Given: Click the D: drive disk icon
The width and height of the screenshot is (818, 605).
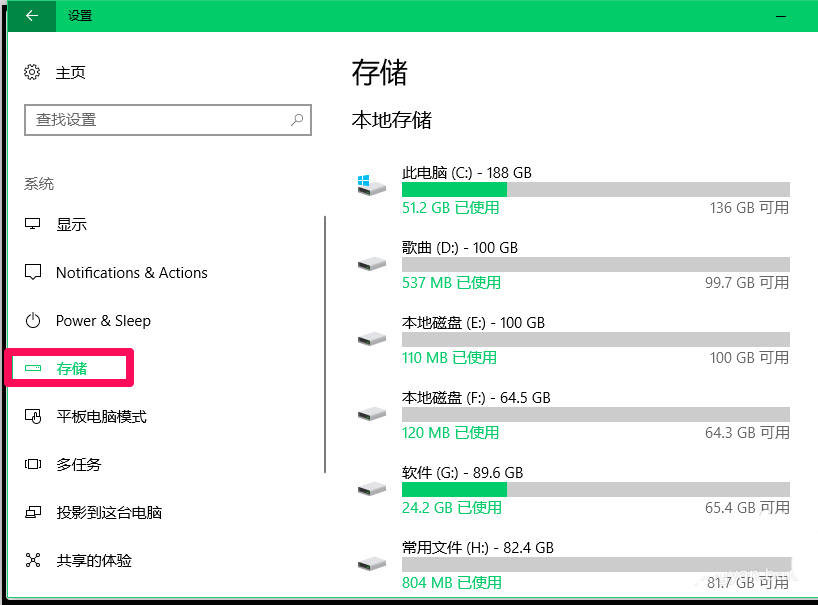Looking at the screenshot, I should click(371, 264).
